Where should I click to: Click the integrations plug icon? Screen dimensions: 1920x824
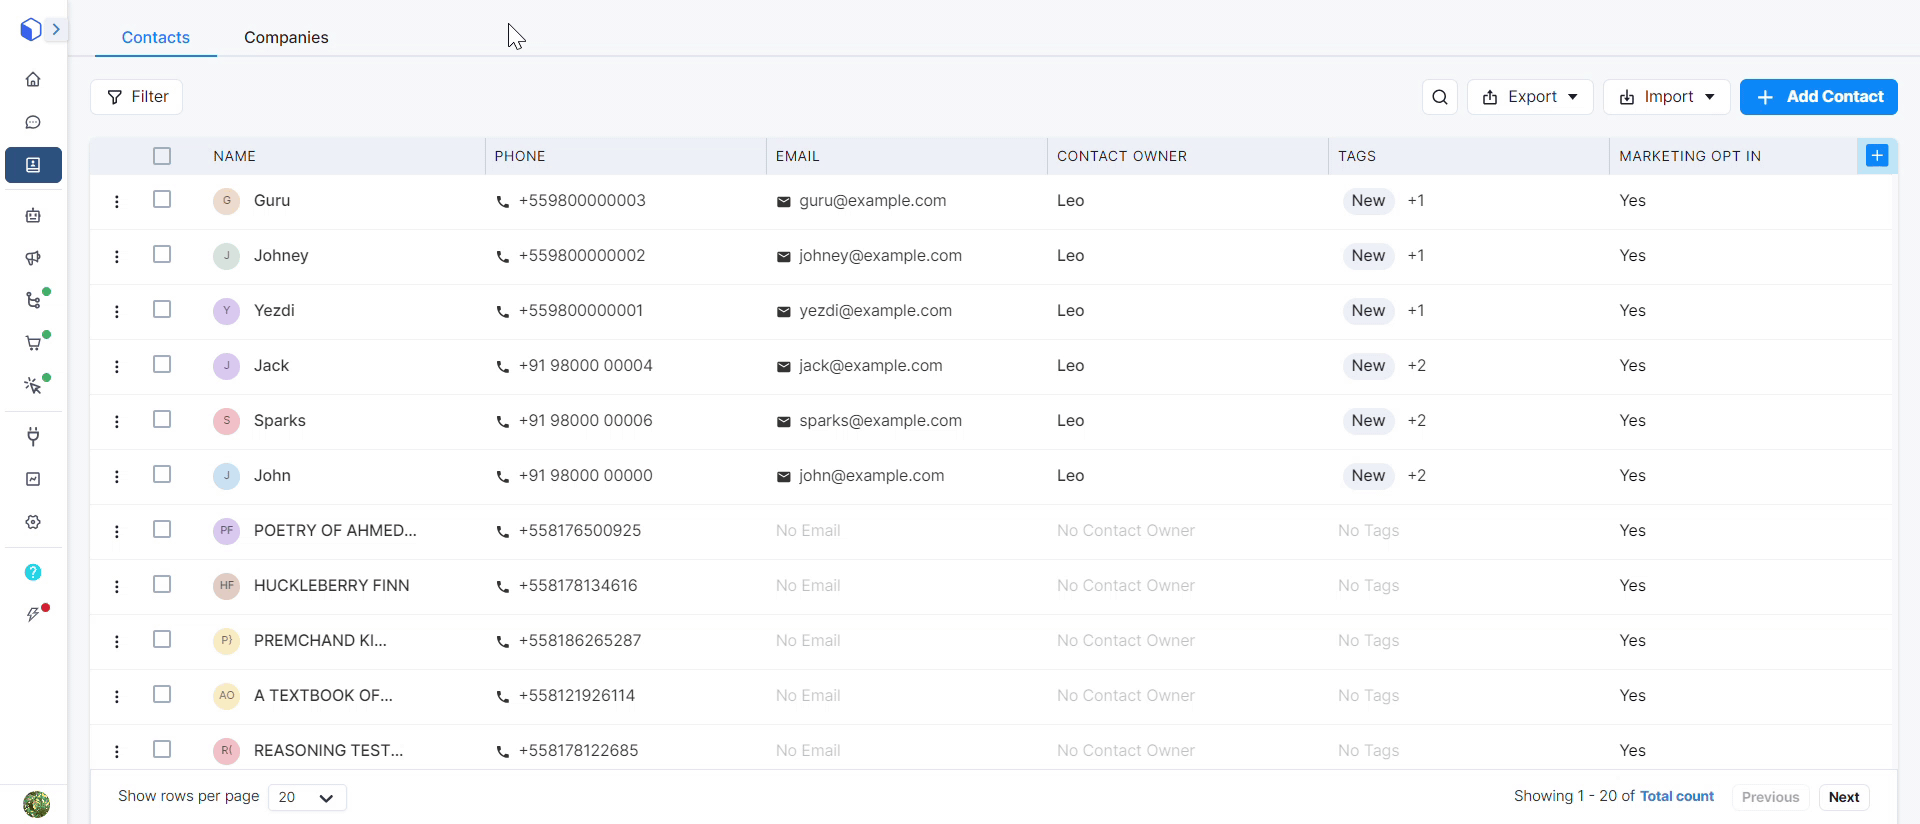coord(33,436)
